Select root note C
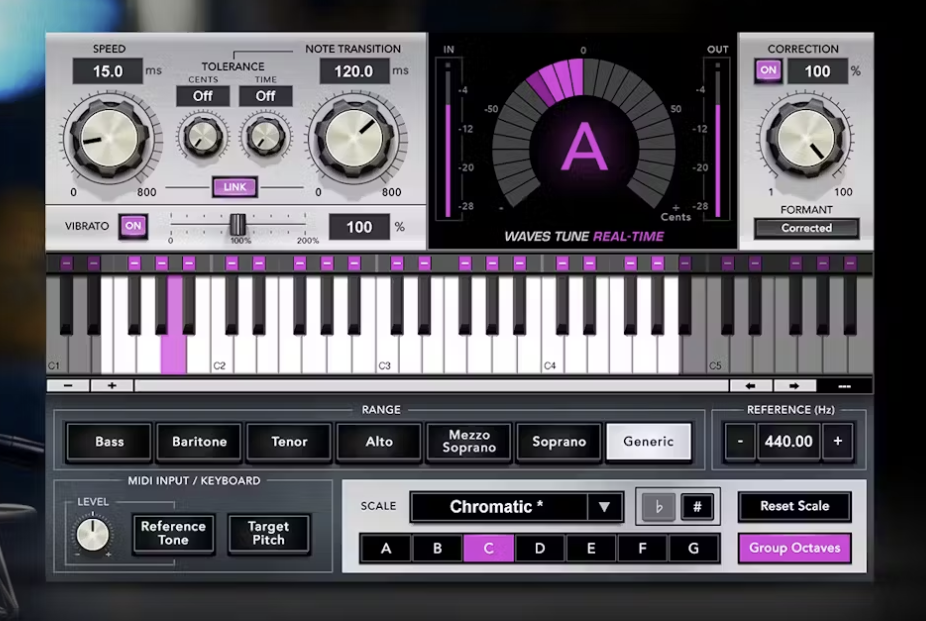 488,548
